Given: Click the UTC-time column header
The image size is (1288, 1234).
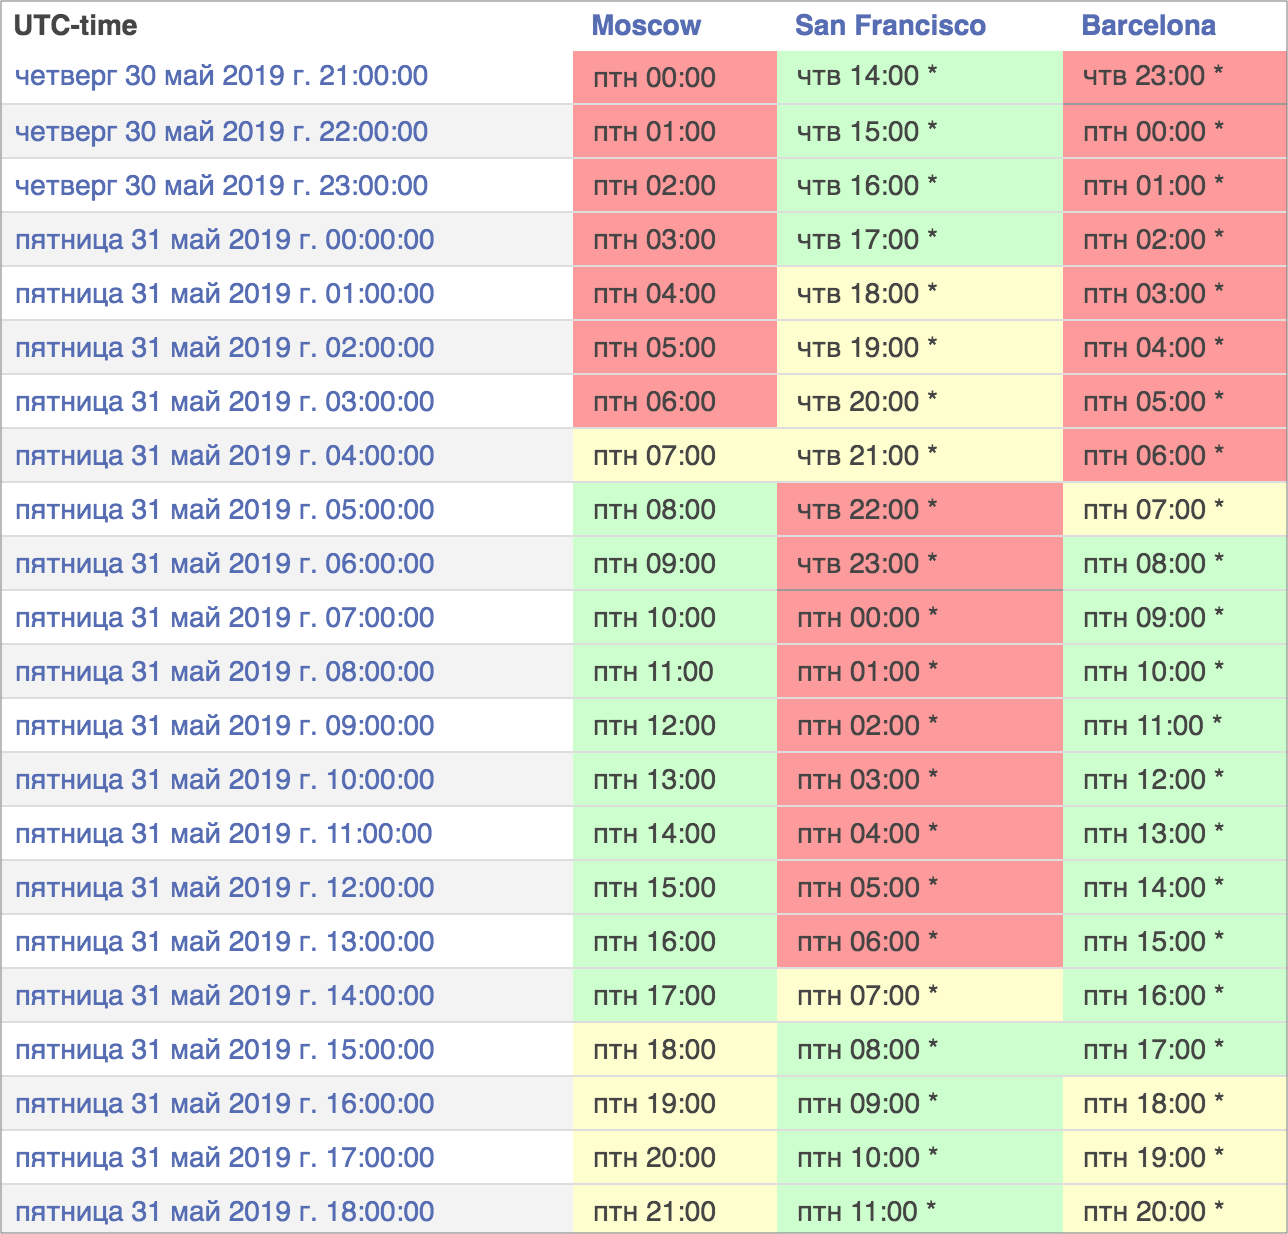Looking at the screenshot, I should 76,26.
